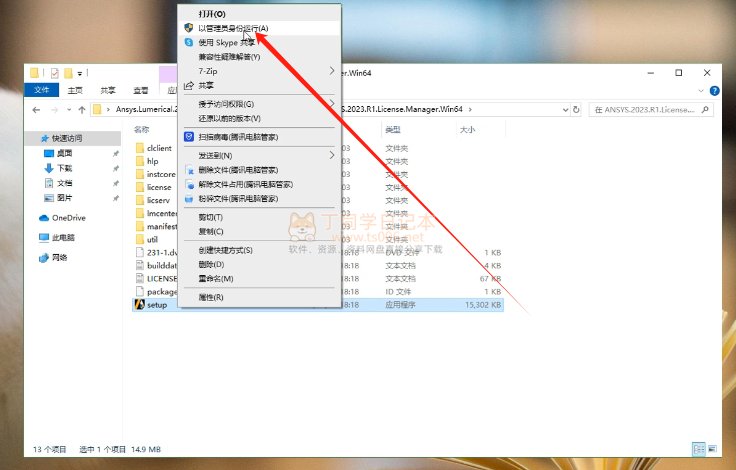Viewport: 736px width, 470px height.
Task: Open the 文件 ribbon tab
Action: [x=42, y=90]
